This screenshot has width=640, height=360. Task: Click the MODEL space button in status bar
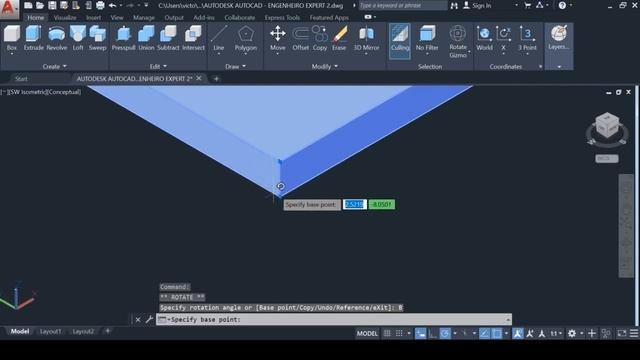367,333
